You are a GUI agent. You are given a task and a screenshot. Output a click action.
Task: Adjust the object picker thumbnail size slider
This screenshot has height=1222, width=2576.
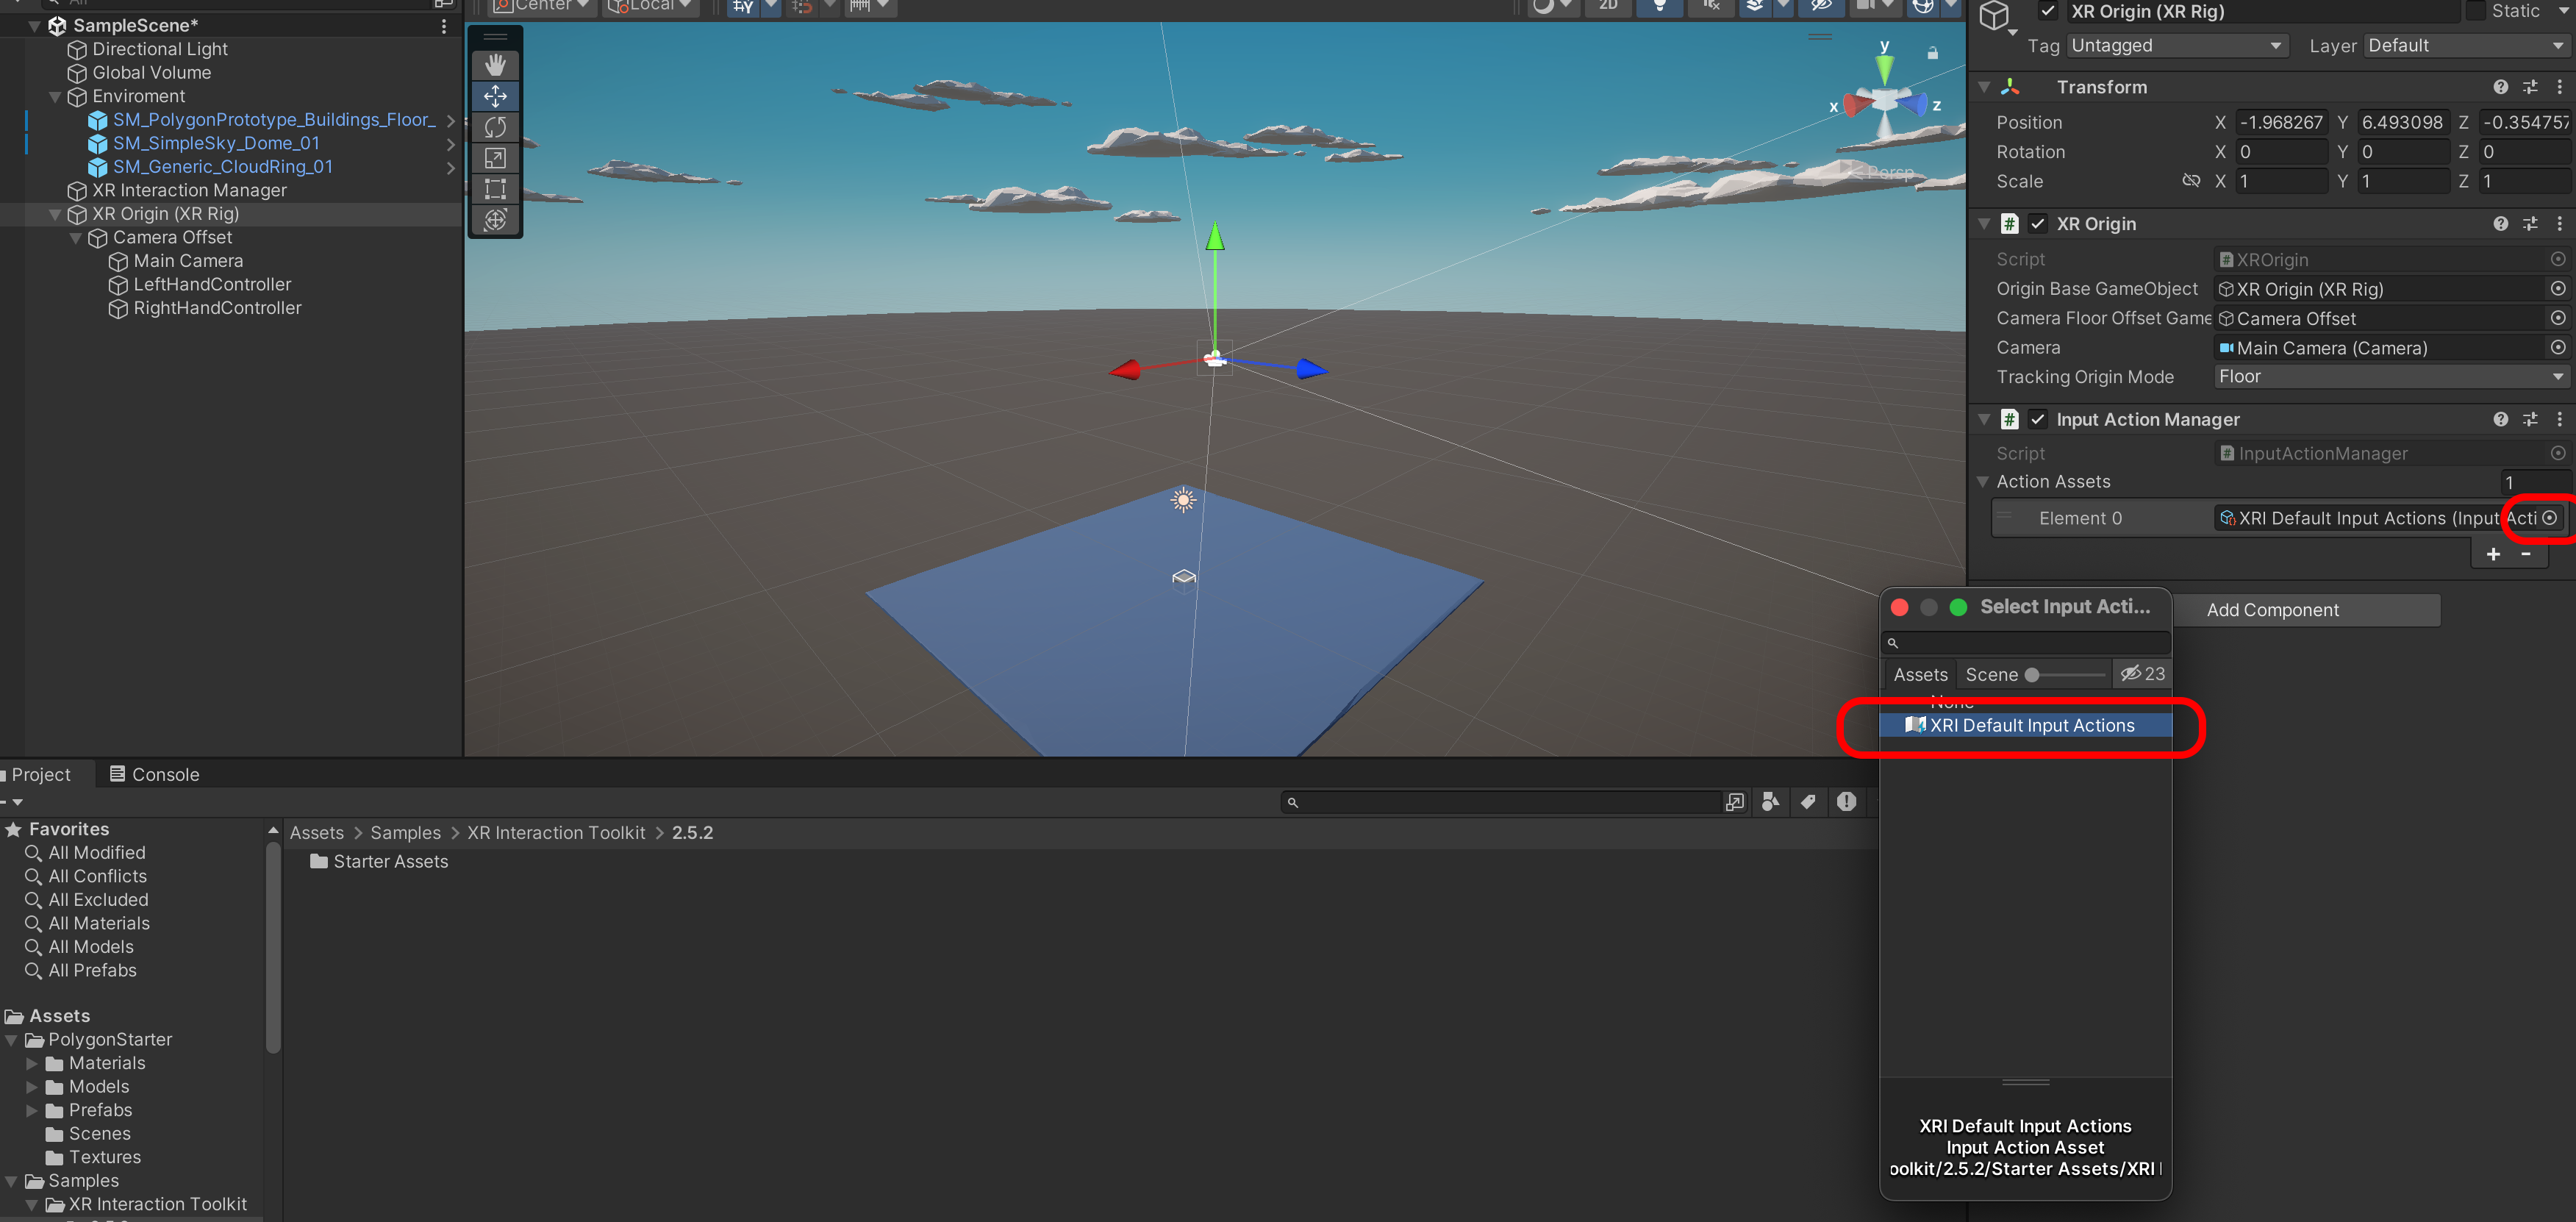point(2032,675)
